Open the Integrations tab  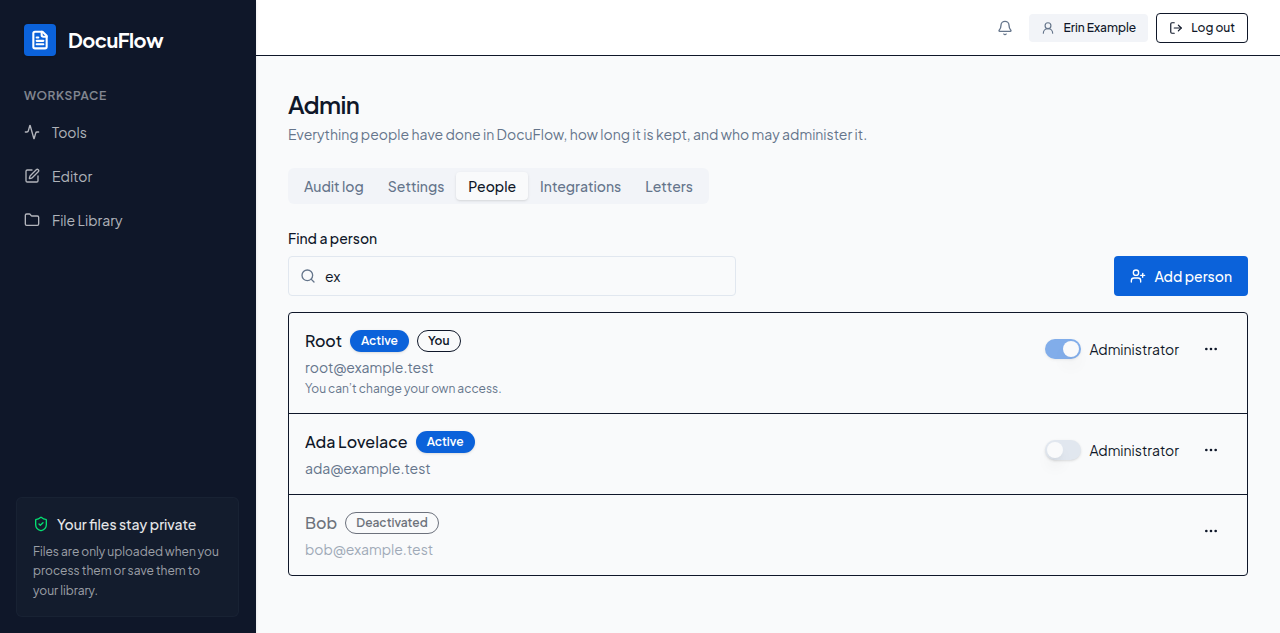tap(580, 186)
